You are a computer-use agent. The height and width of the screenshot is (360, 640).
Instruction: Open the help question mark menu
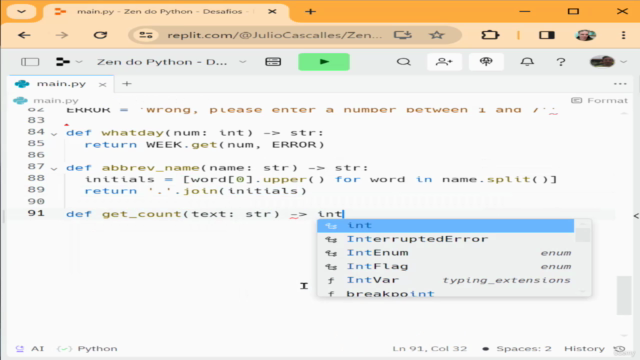561,62
